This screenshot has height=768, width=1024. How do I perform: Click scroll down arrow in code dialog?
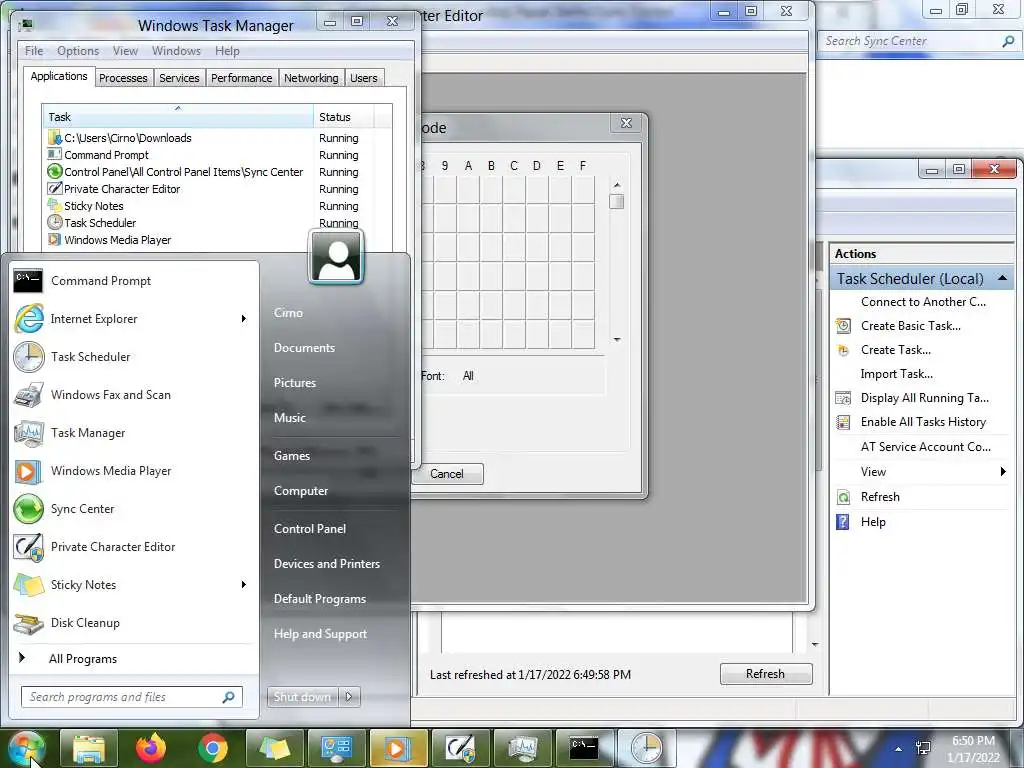[x=617, y=340]
